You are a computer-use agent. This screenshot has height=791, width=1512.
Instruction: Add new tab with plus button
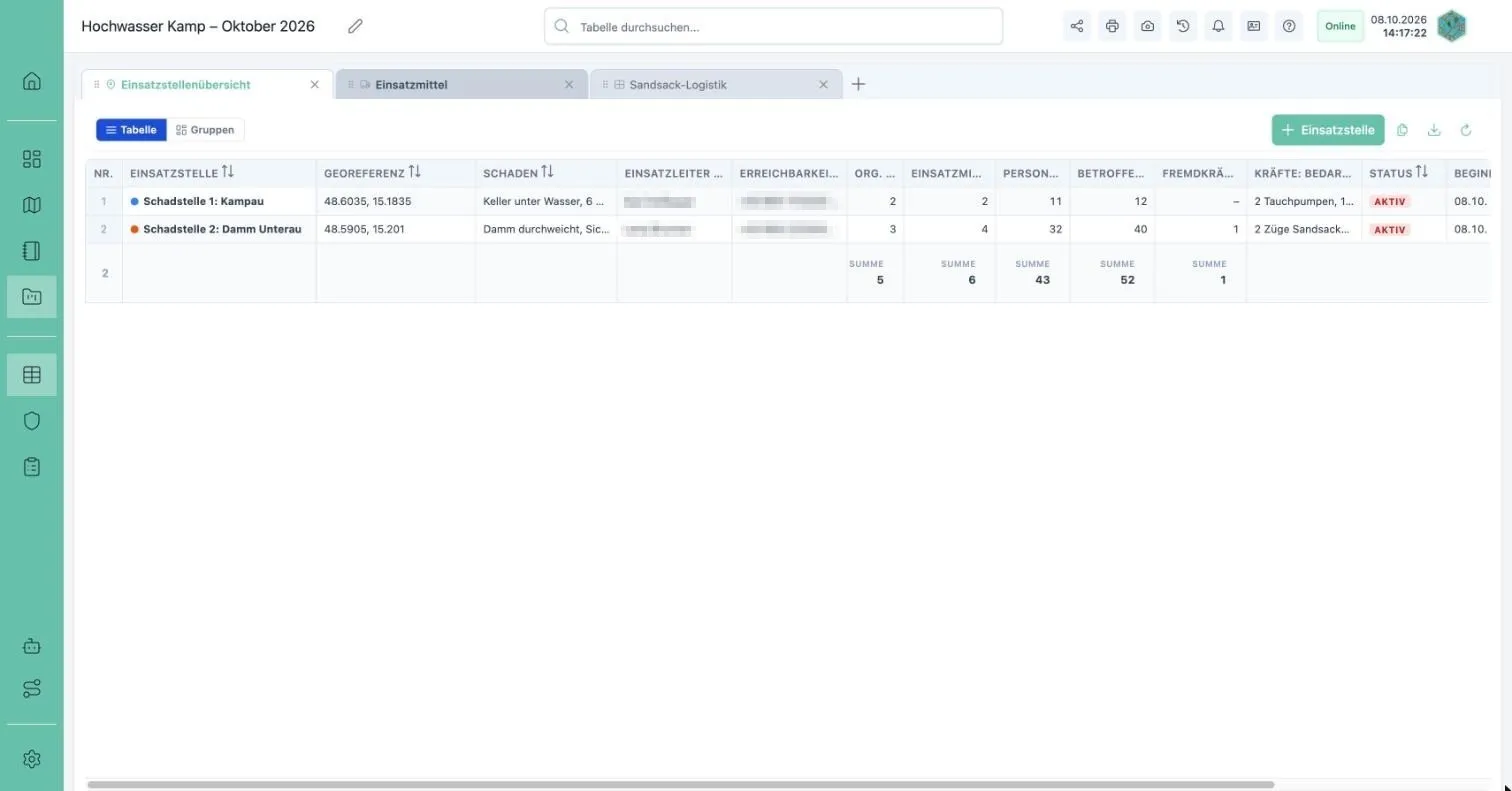point(858,84)
